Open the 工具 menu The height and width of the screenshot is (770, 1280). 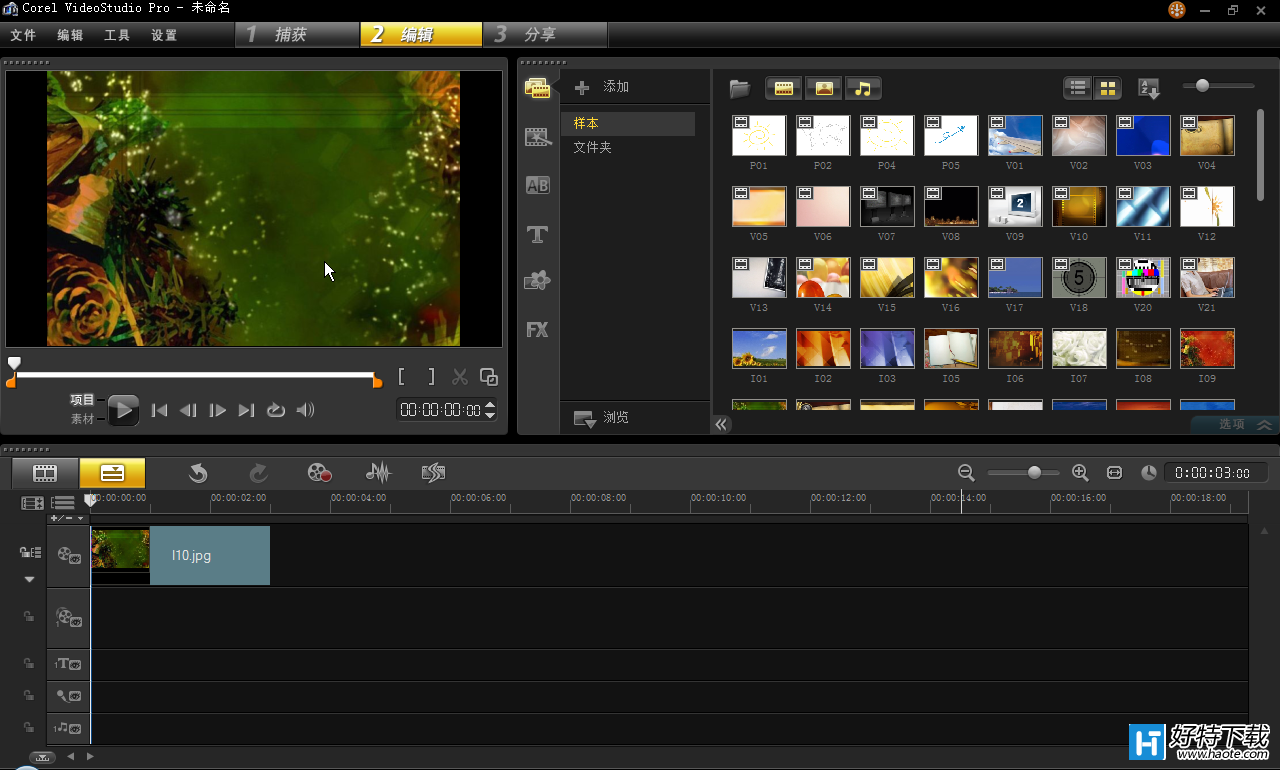[117, 35]
